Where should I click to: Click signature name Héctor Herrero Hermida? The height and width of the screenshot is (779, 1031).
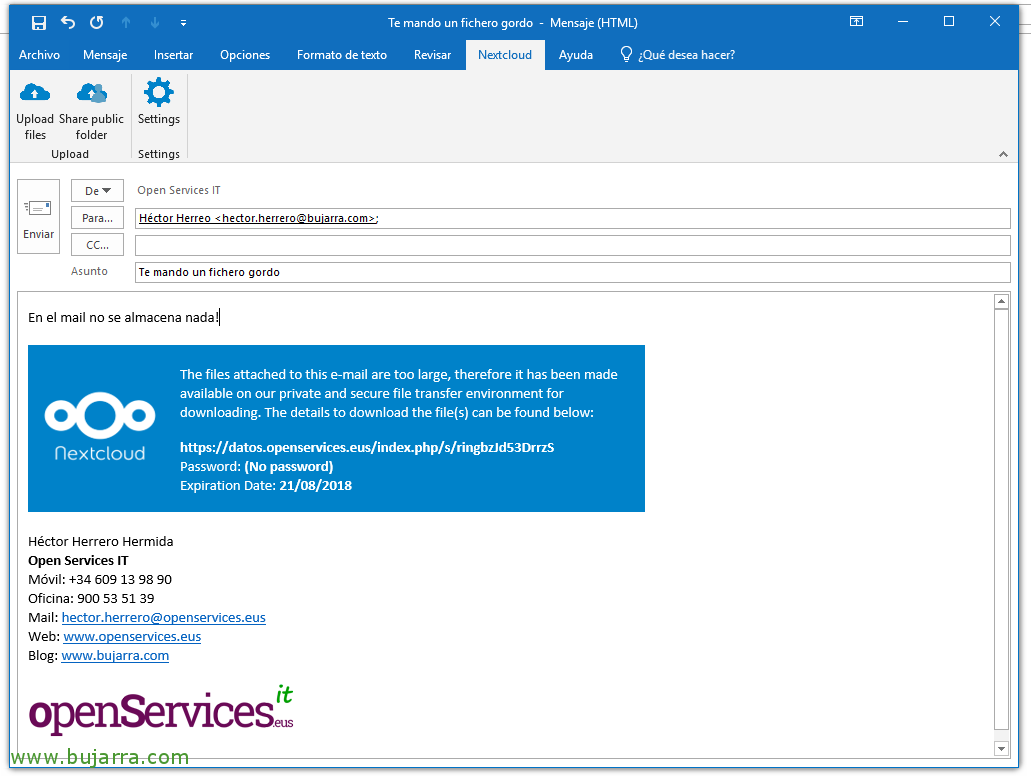click(101, 542)
